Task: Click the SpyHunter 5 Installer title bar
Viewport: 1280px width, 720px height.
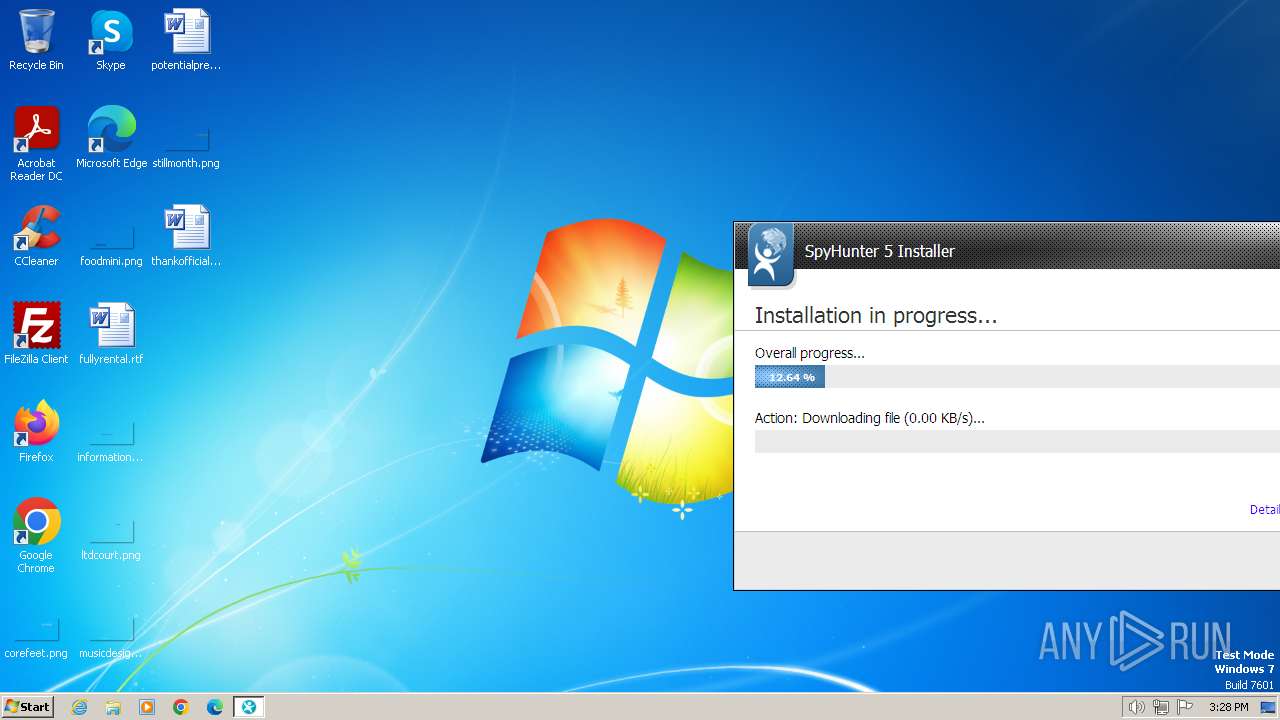Action: click(x=1007, y=246)
